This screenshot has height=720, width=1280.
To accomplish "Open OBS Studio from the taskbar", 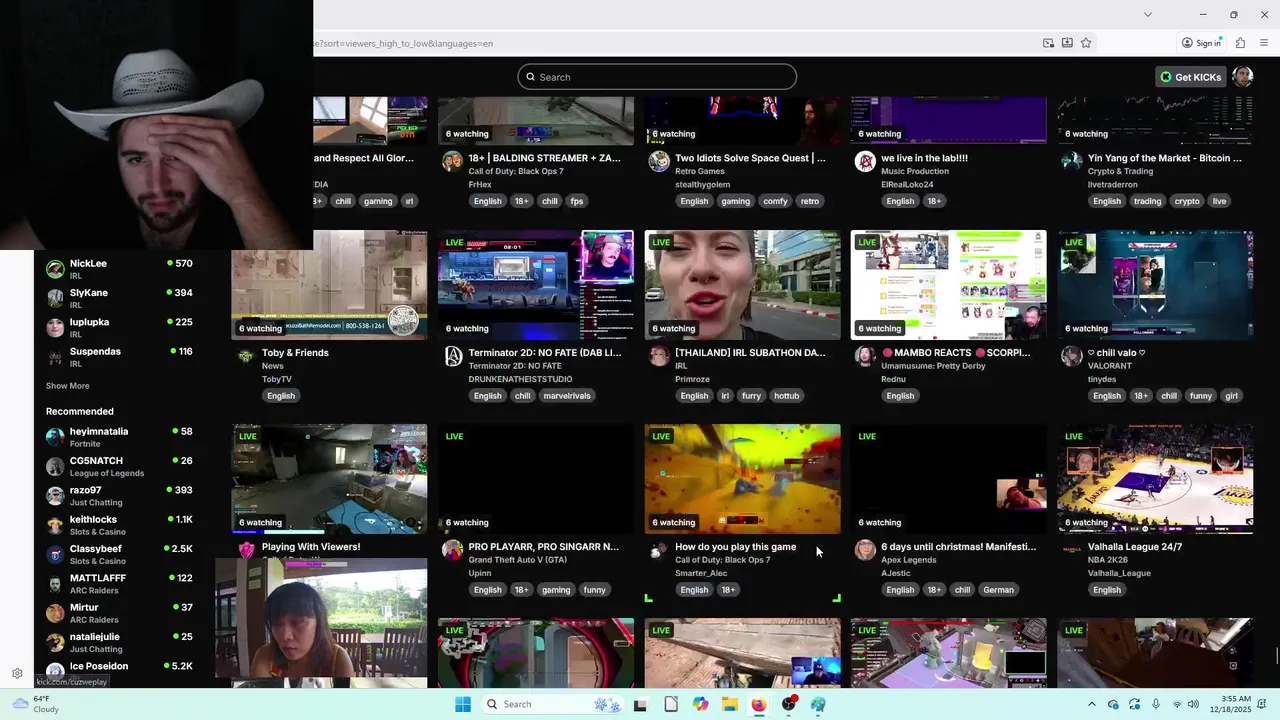I will [789, 704].
